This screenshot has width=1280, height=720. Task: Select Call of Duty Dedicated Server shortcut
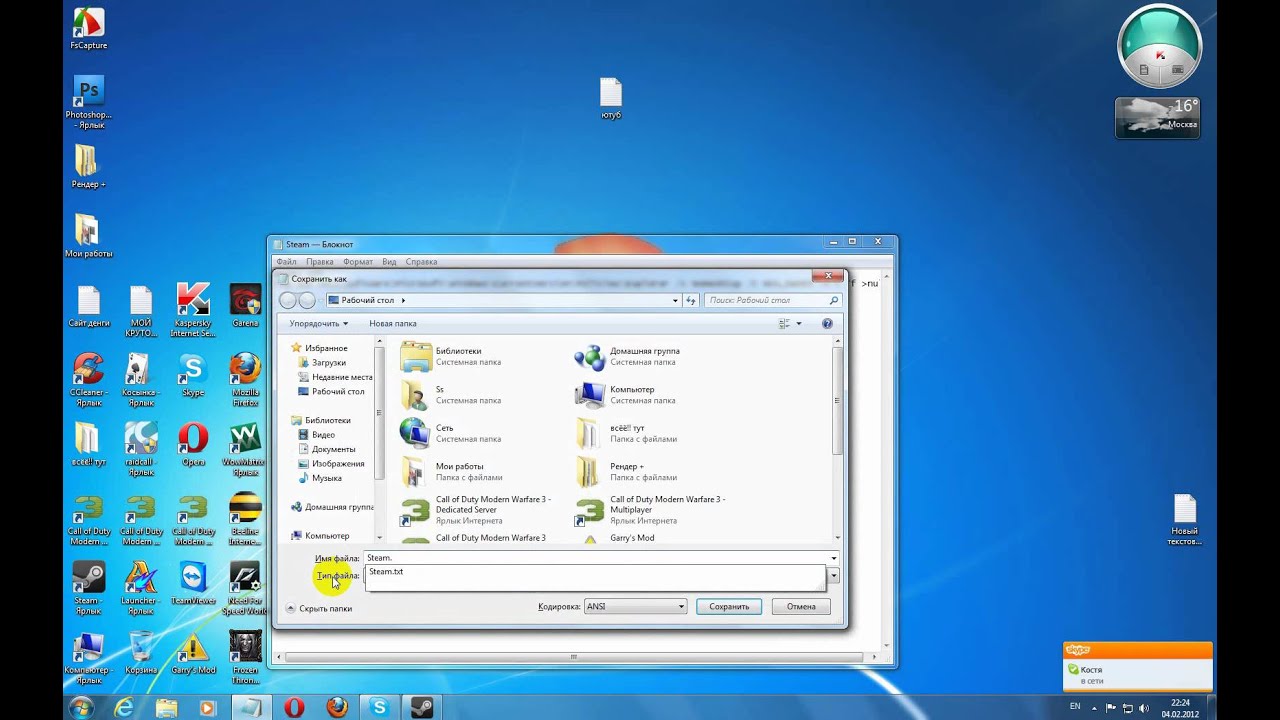(x=475, y=511)
